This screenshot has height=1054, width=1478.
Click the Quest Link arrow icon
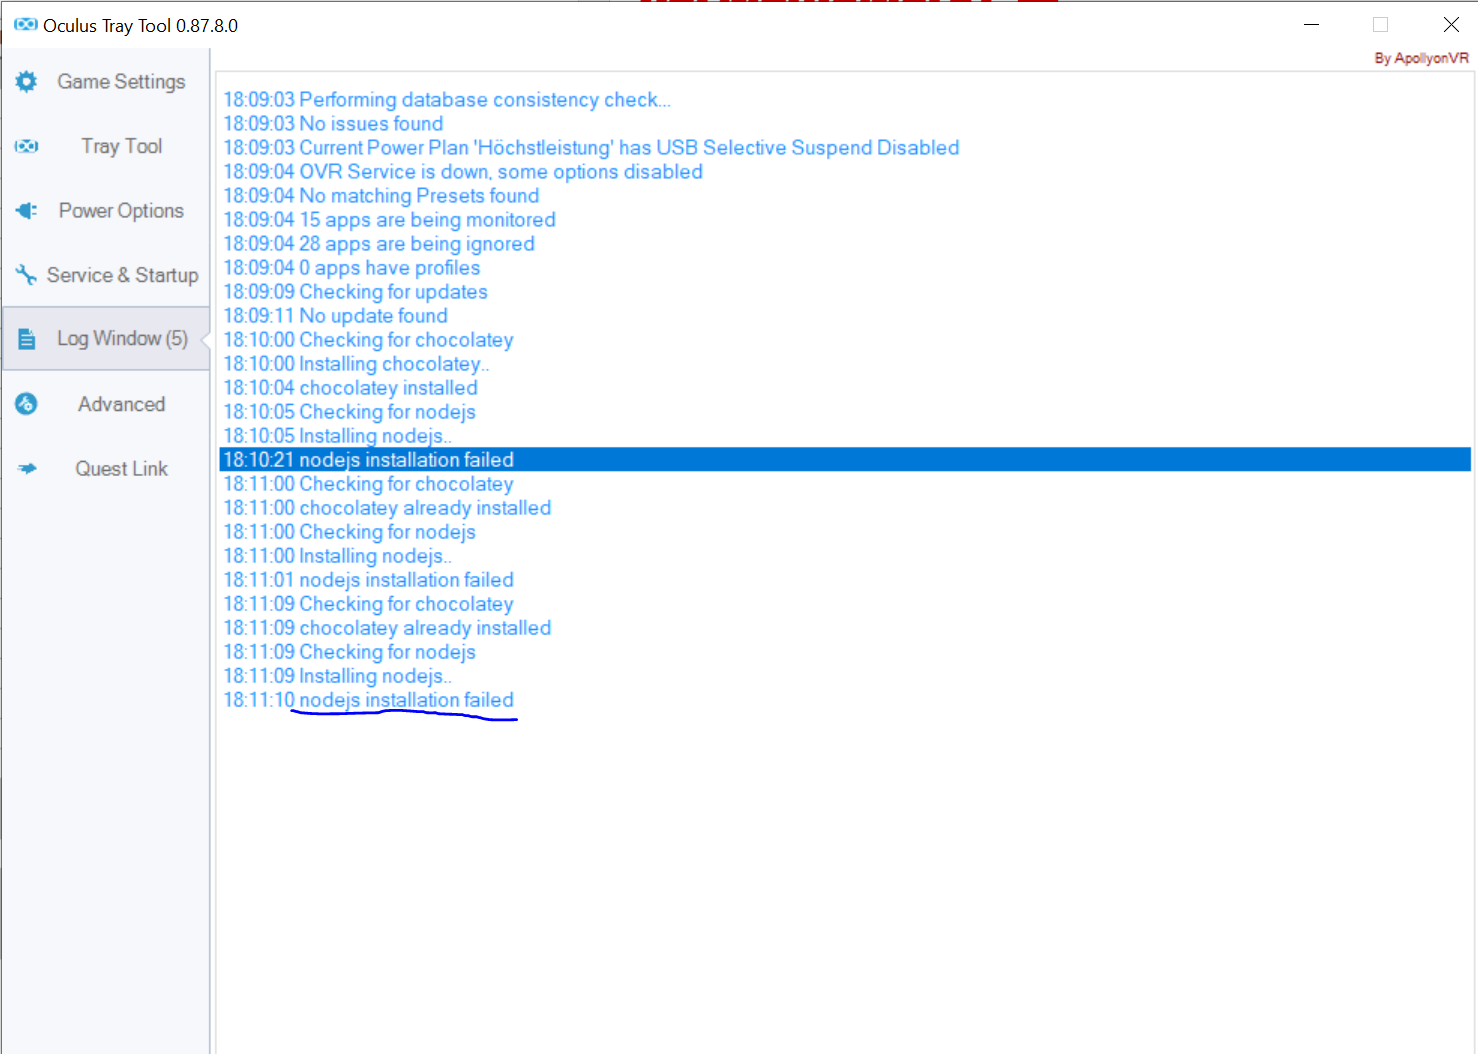26,468
